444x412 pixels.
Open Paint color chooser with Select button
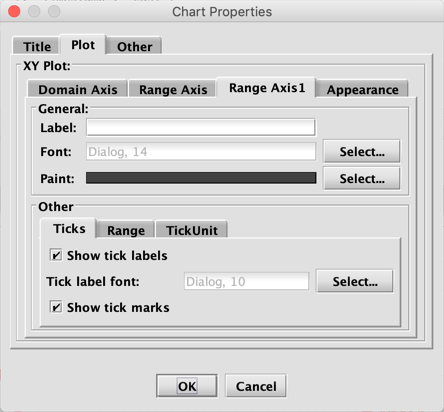362,179
